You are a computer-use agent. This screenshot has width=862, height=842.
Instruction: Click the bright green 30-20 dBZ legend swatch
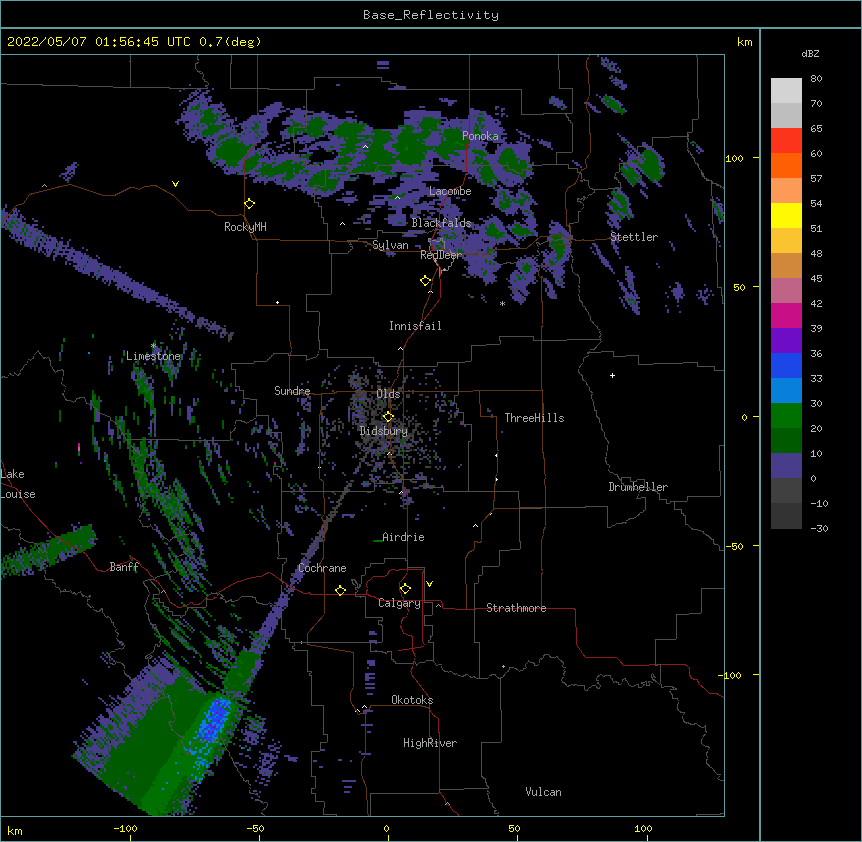786,416
